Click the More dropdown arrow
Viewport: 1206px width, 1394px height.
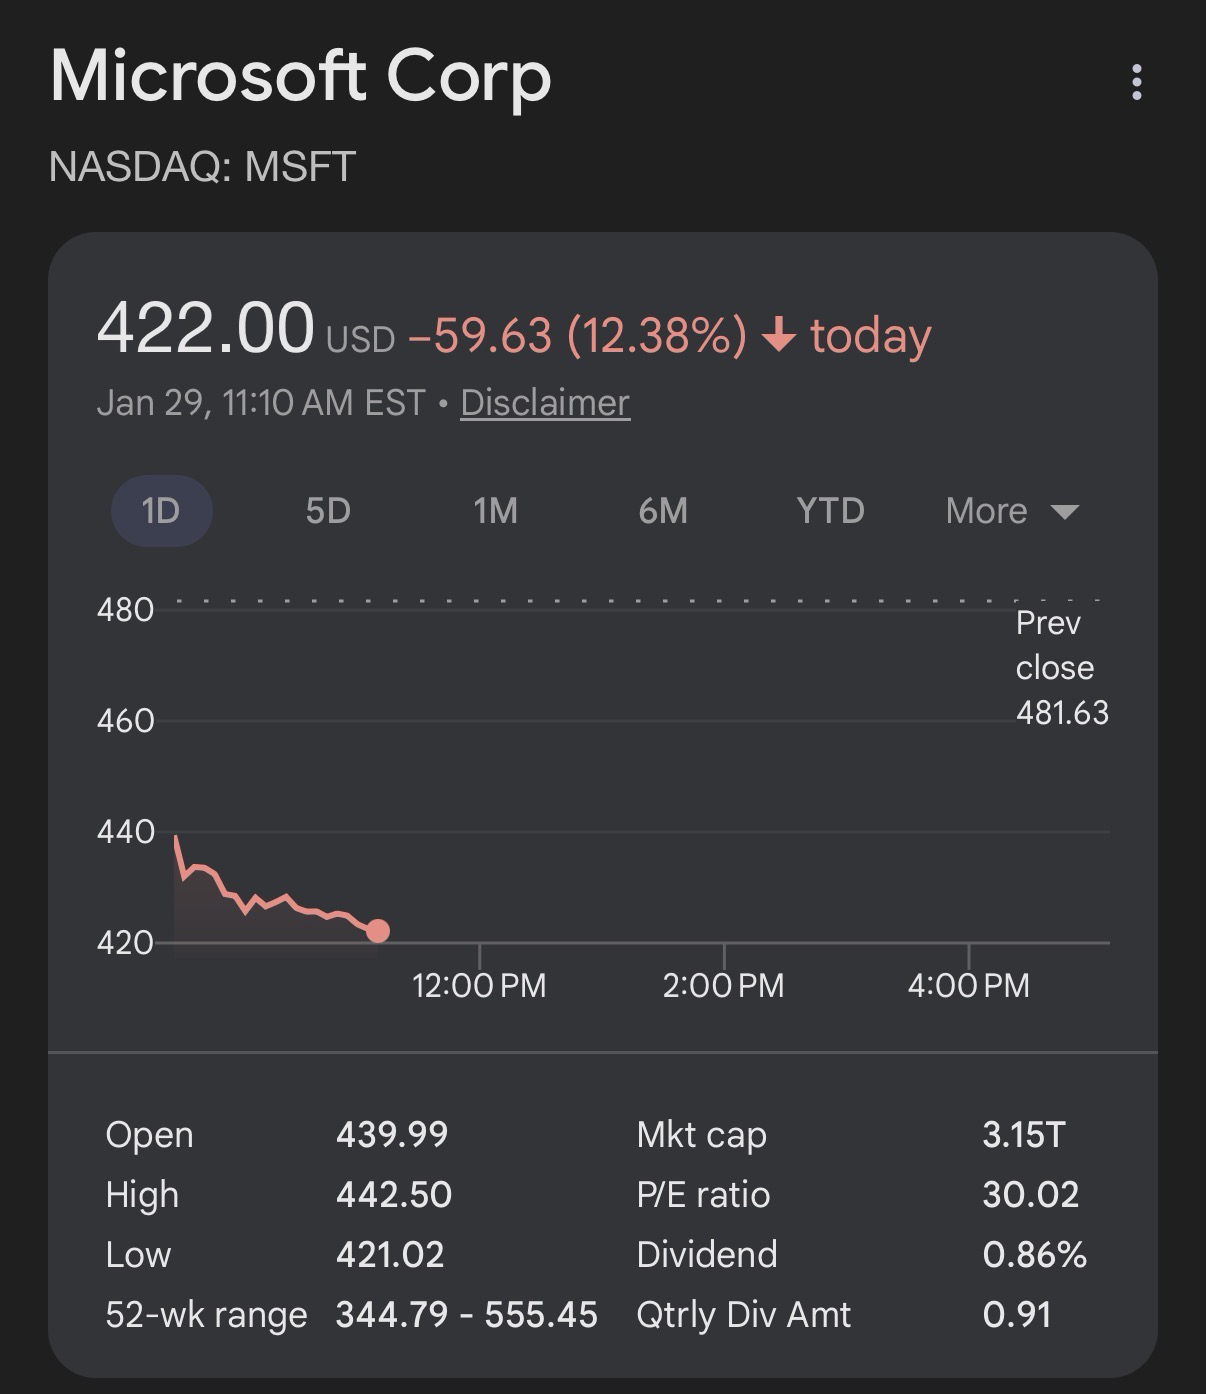tap(1065, 512)
